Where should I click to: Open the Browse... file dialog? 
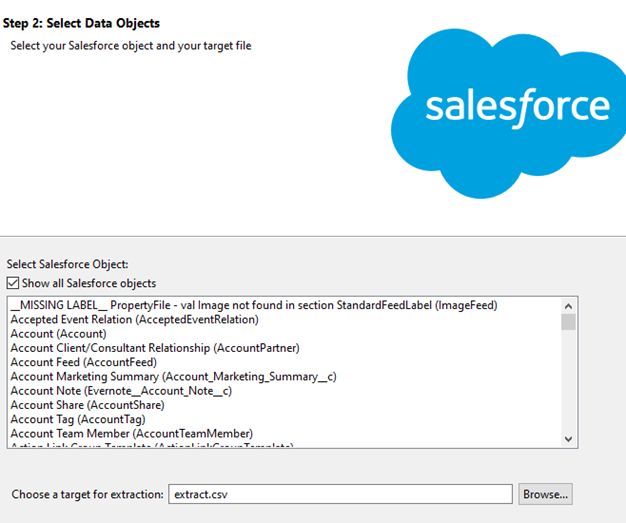(545, 494)
